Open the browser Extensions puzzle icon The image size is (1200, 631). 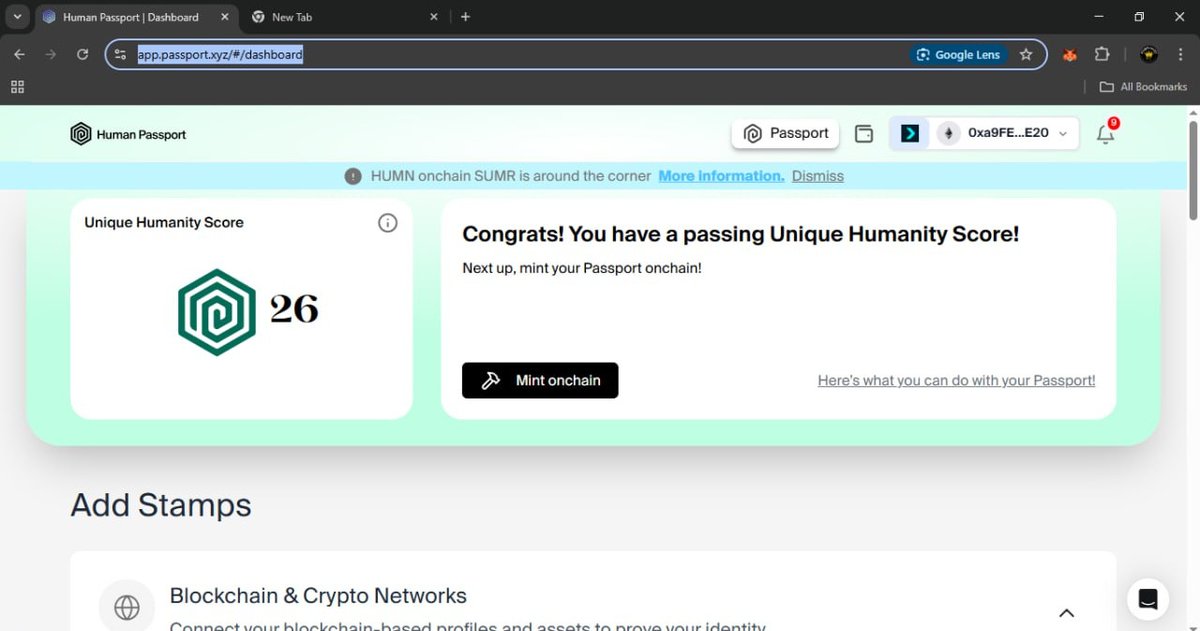1102,55
